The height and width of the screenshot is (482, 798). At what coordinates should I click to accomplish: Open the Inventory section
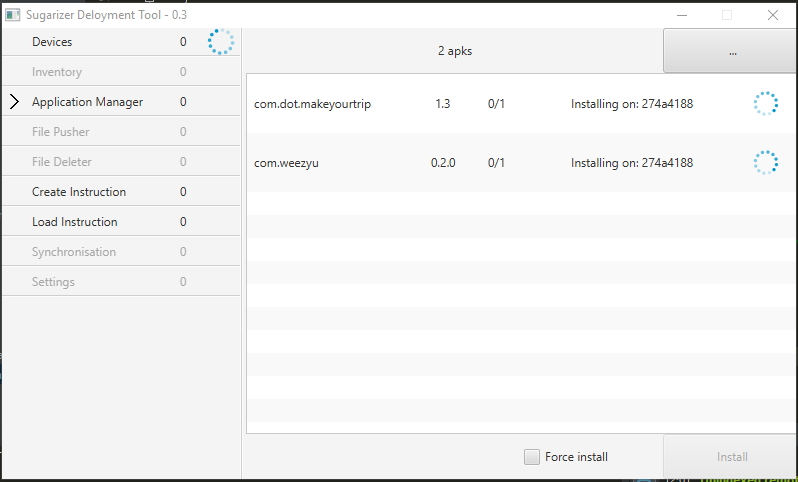coord(57,72)
